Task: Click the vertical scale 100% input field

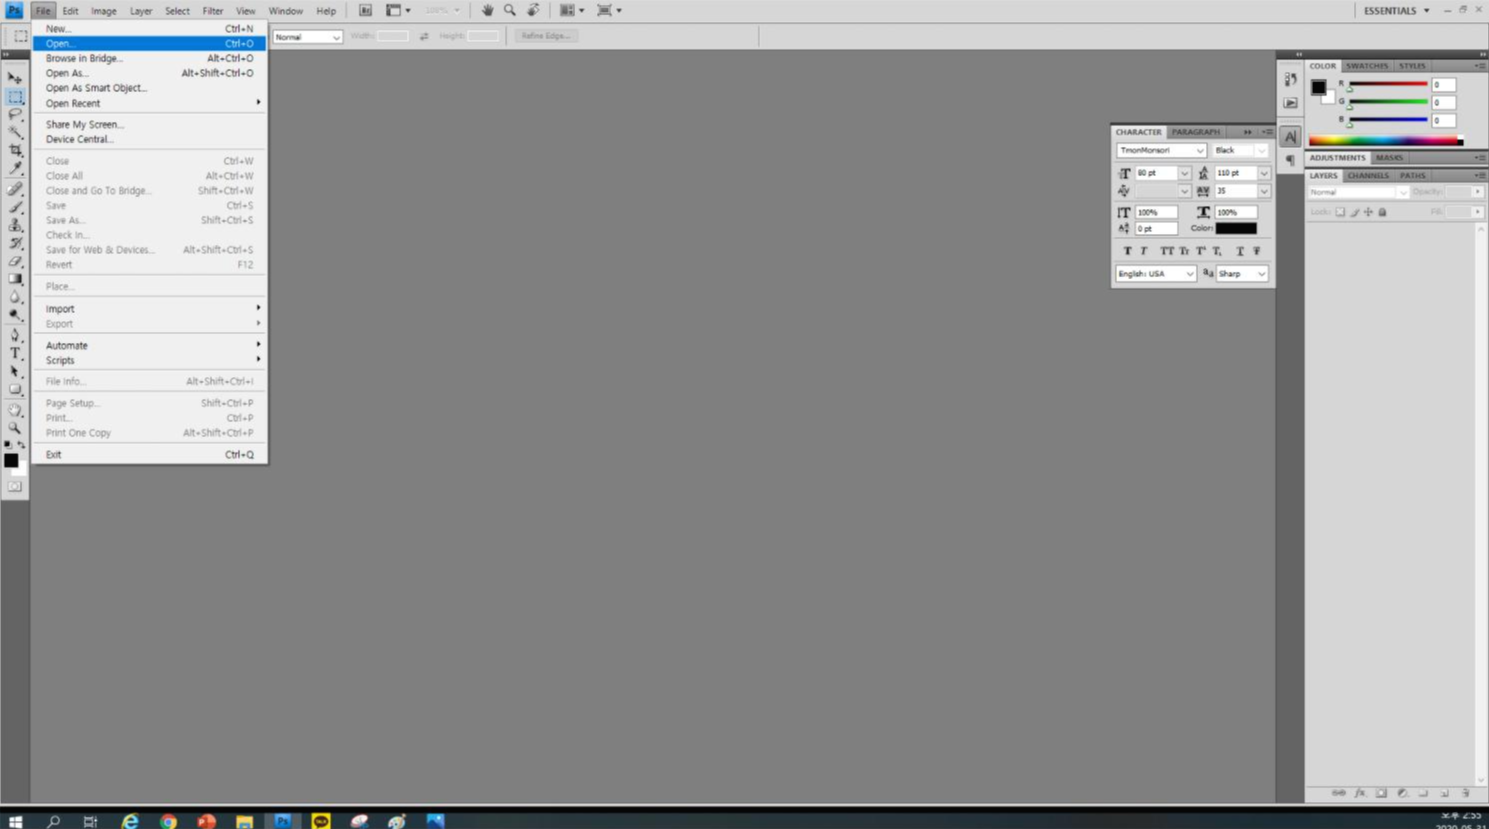Action: click(x=1156, y=212)
